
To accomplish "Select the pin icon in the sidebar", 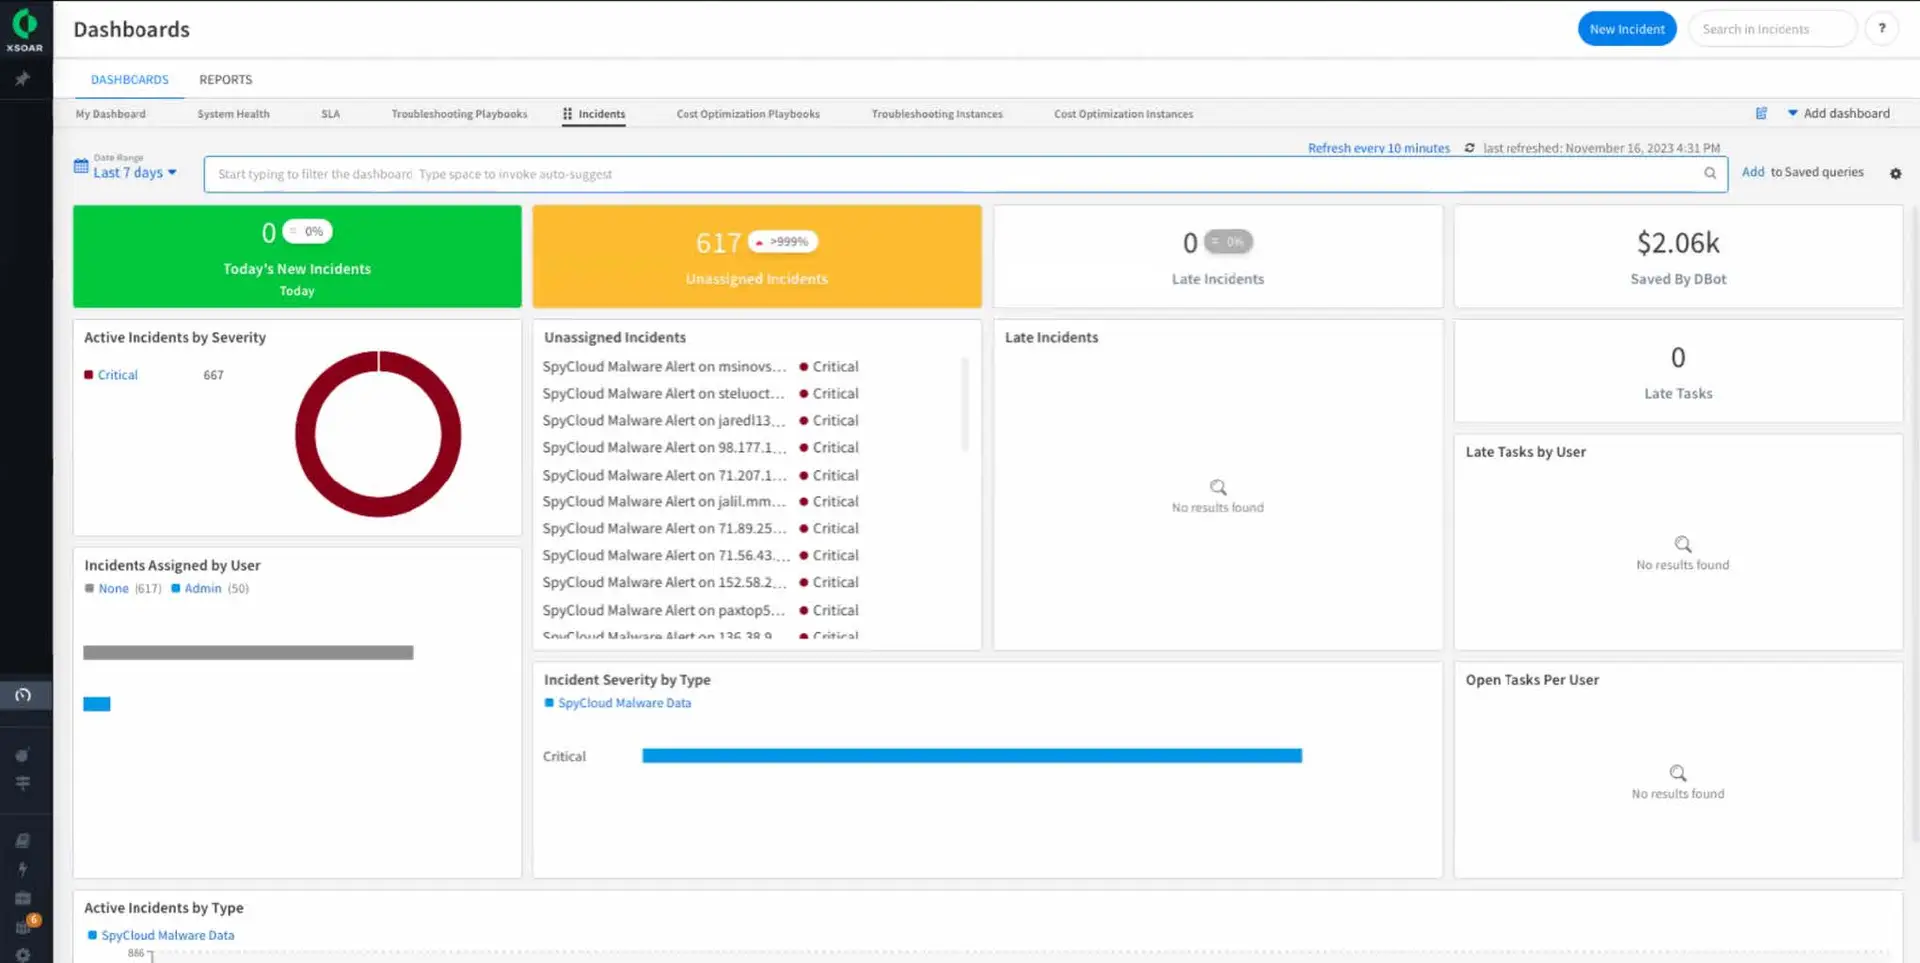I will point(22,79).
